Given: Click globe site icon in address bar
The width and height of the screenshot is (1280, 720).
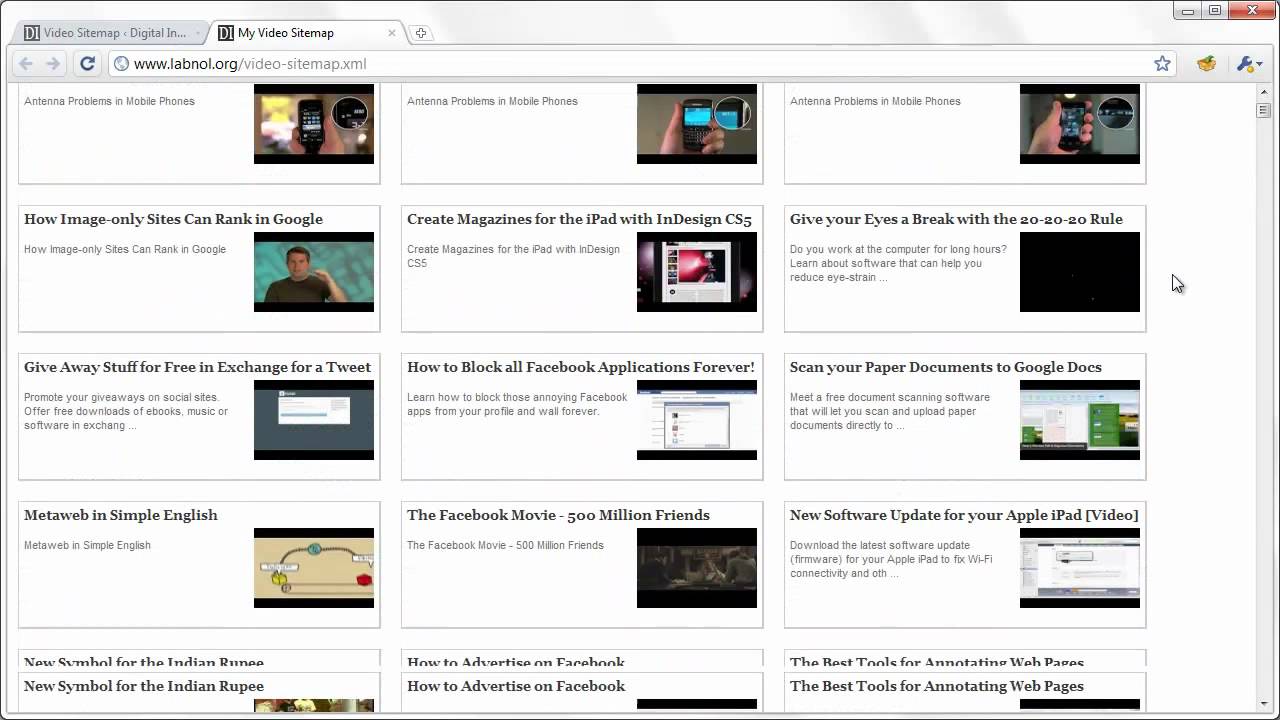Looking at the screenshot, I should [121, 63].
